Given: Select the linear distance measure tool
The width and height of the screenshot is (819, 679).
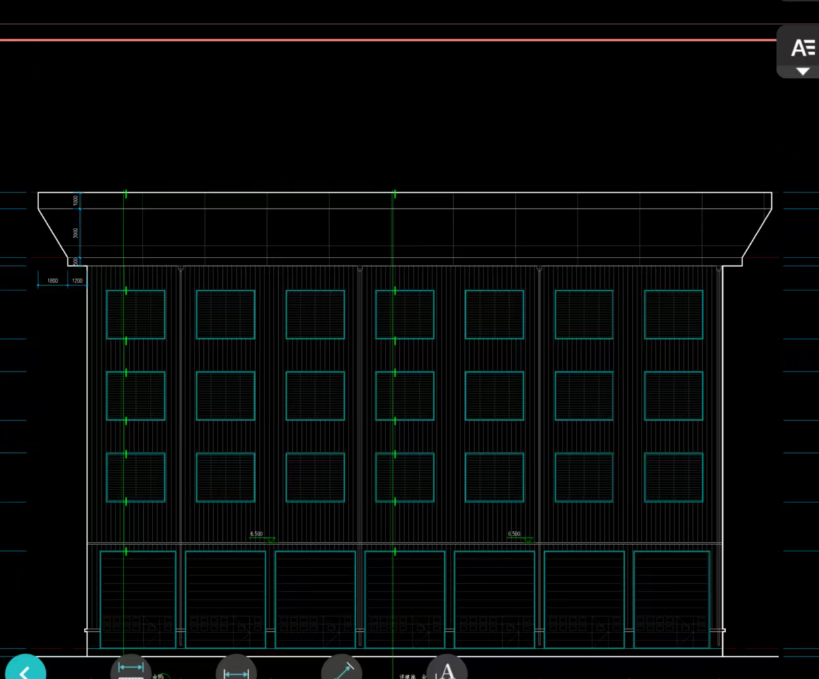Looking at the screenshot, I should point(236,669).
